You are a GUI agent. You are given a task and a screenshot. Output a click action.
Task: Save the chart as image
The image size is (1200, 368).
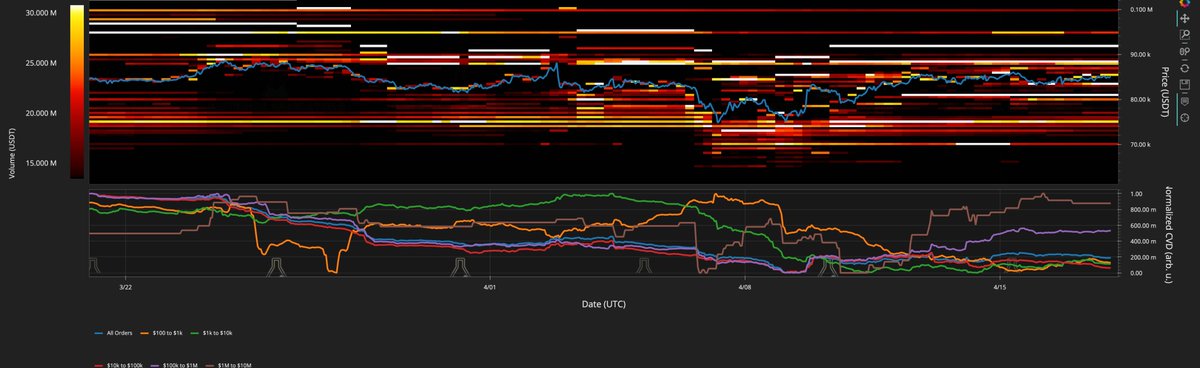coord(1184,84)
